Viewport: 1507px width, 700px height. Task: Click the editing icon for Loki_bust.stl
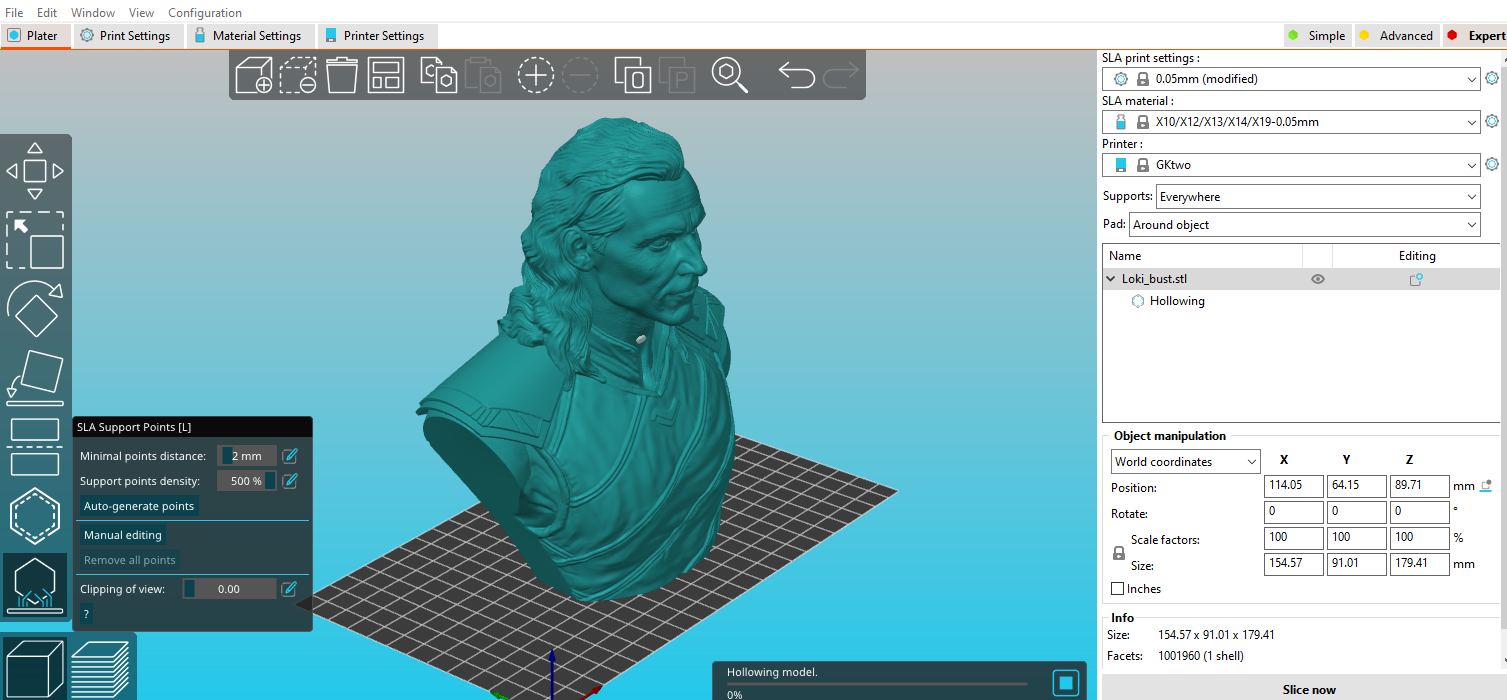point(1416,280)
